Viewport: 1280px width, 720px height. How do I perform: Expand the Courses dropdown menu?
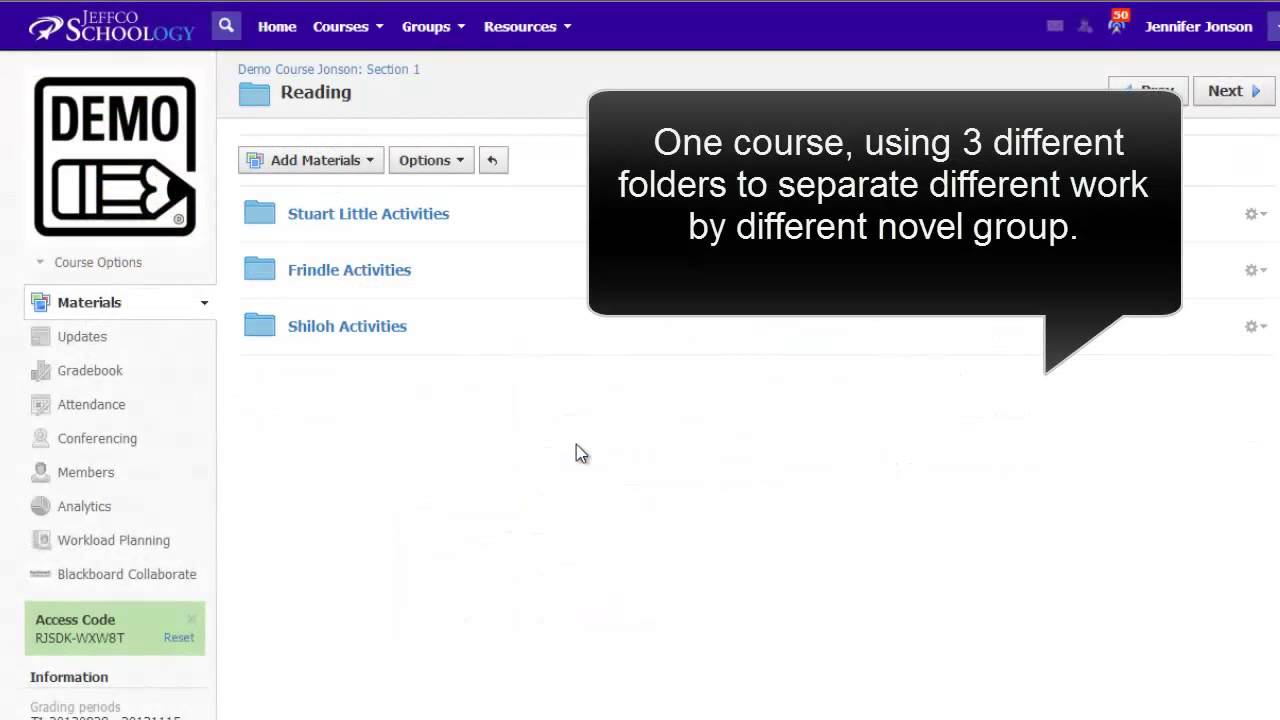(x=348, y=27)
